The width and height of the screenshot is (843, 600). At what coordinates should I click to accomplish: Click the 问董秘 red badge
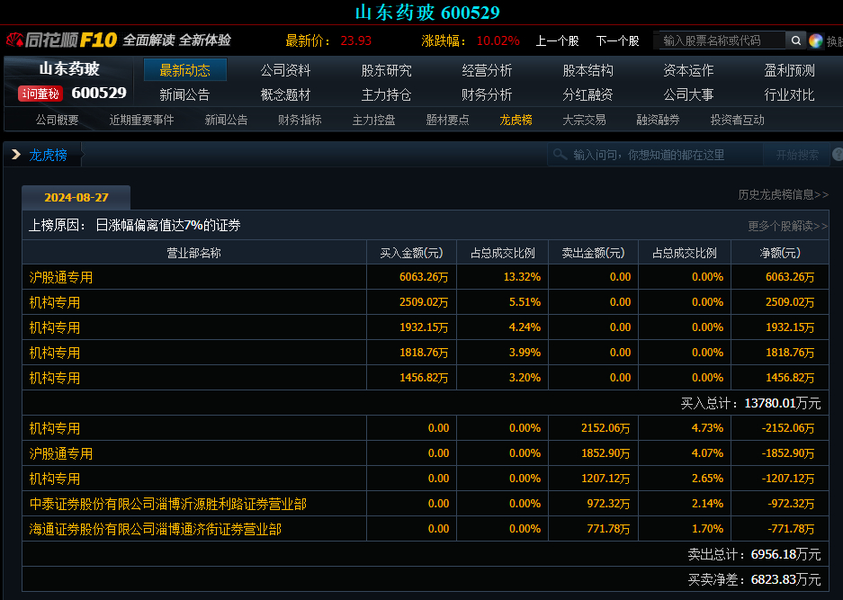pos(40,94)
